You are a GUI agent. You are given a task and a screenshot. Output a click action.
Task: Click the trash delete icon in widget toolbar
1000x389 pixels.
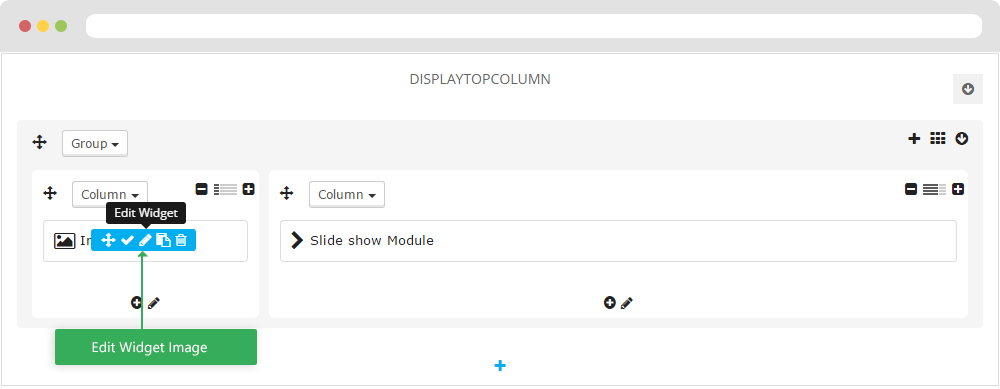[181, 240]
